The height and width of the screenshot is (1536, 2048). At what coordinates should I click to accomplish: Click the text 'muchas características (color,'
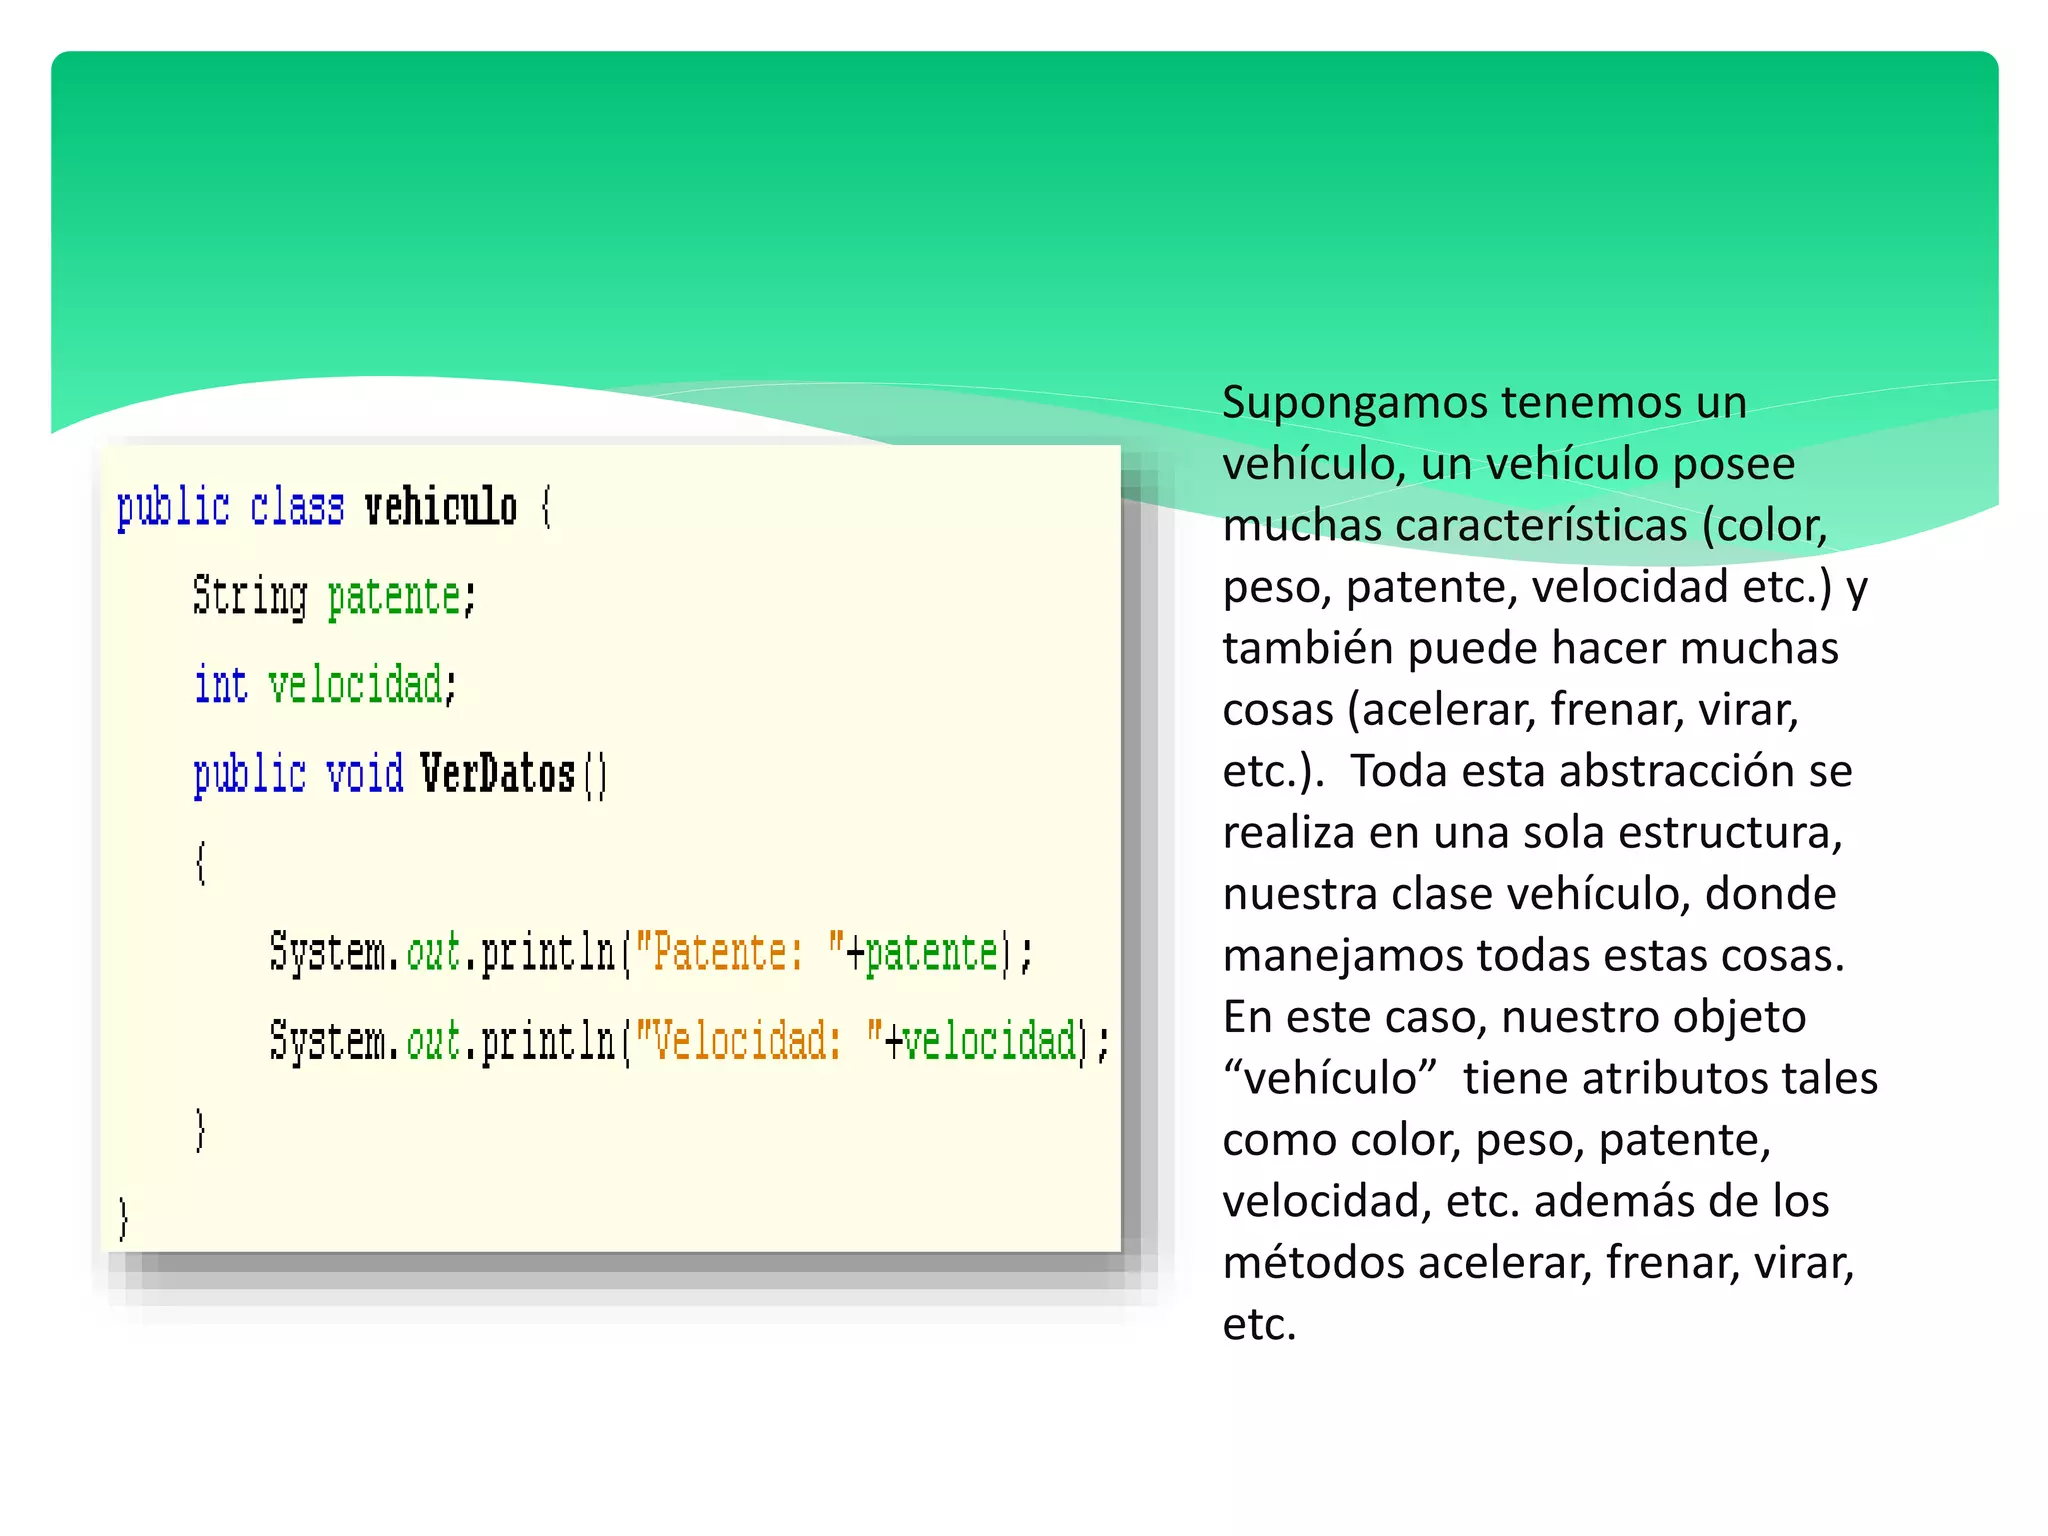click(x=1525, y=526)
